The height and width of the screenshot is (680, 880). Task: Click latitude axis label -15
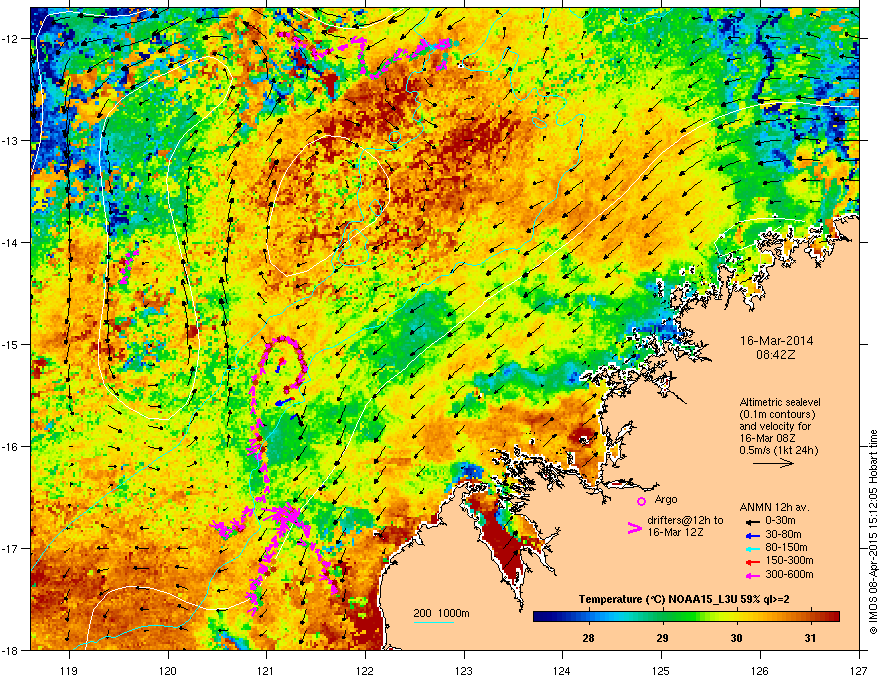(10, 344)
